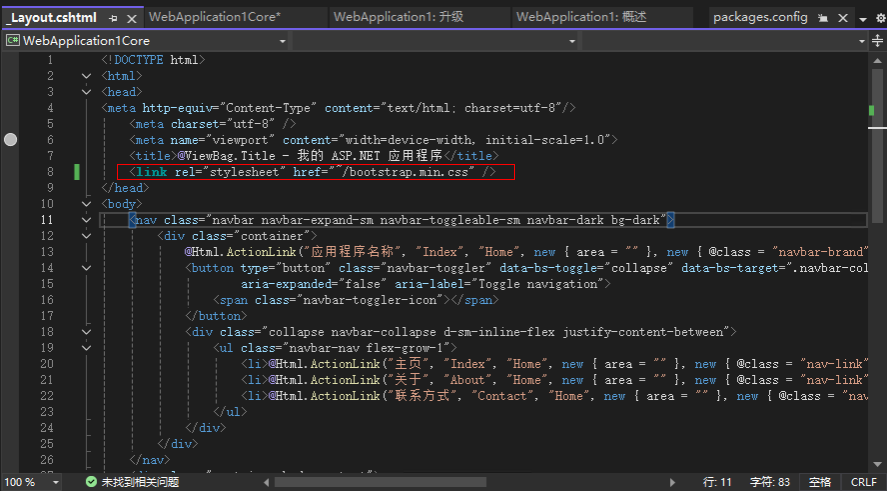887x491 pixels.
Task: Click the breakpoint circle in the margin
Action: click(x=11, y=140)
